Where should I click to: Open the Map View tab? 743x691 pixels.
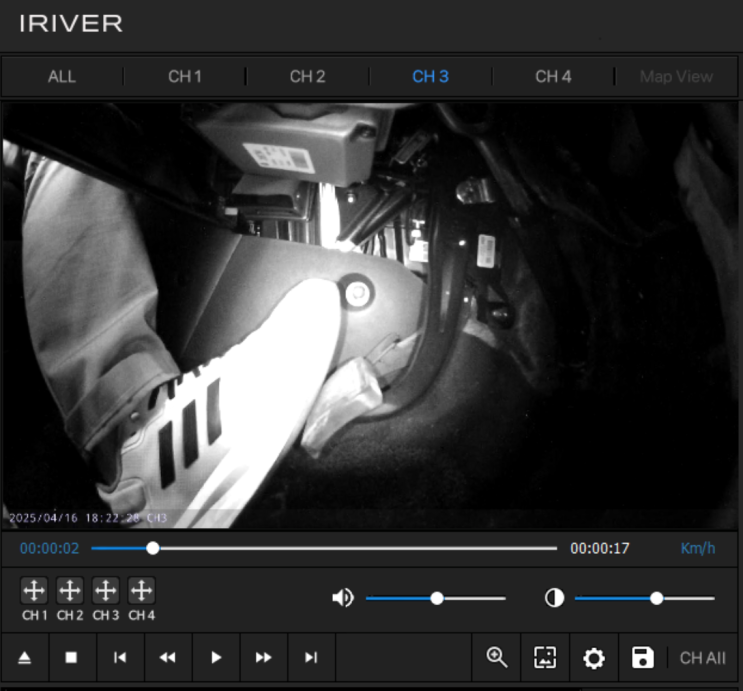click(x=676, y=76)
